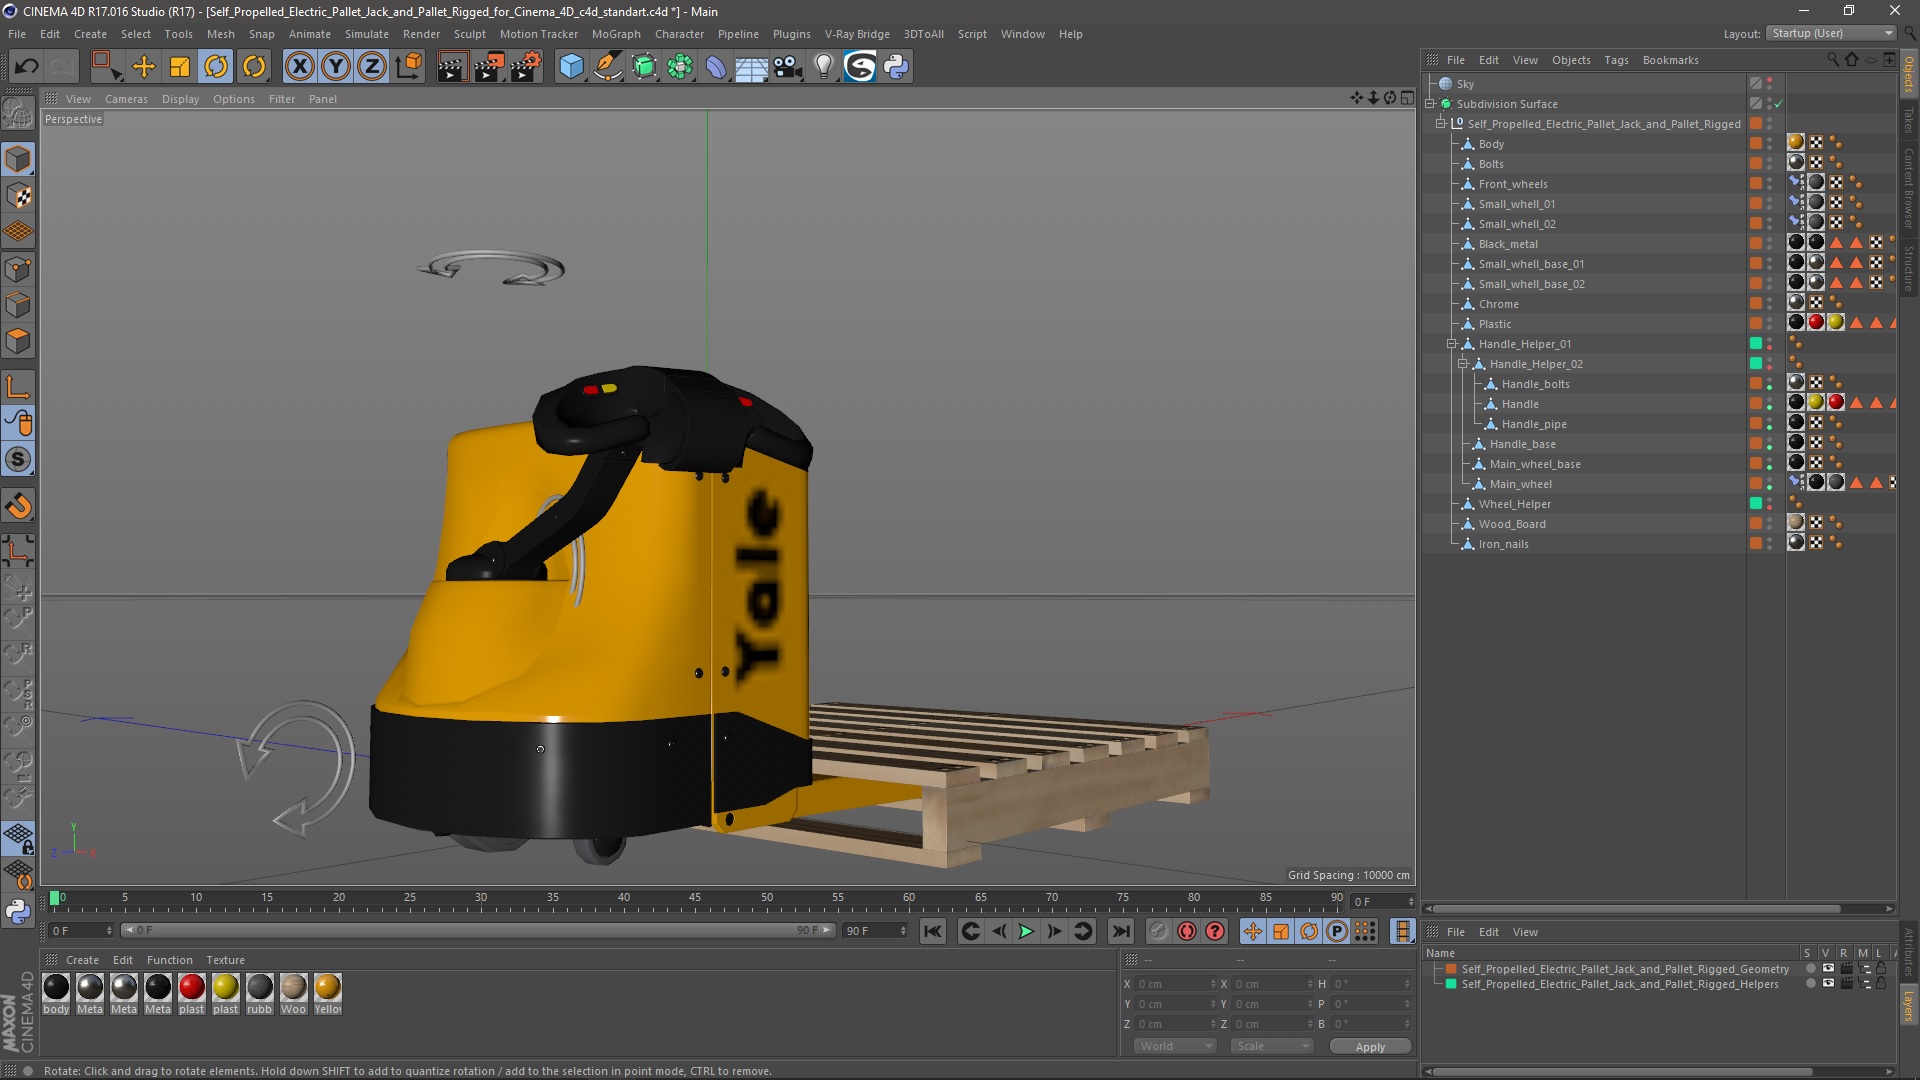Select the Main_wheel object

1520,484
